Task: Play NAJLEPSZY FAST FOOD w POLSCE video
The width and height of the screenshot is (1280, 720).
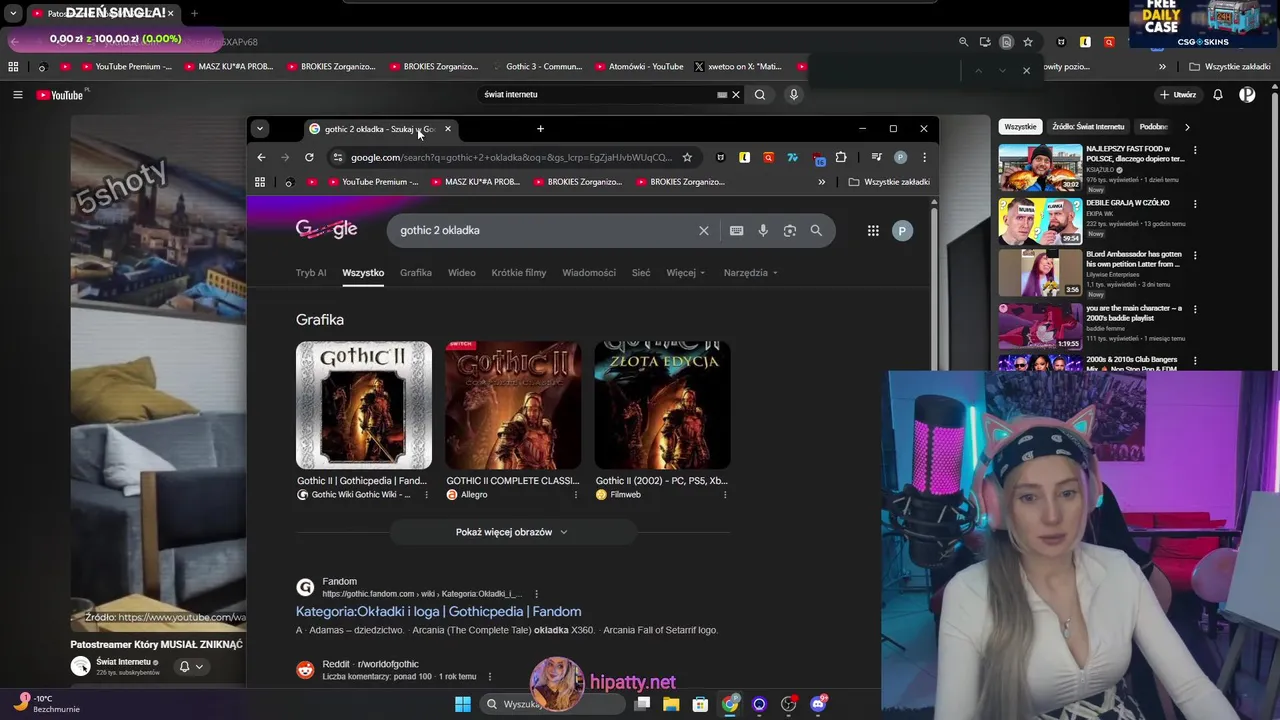Action: coord(1040,168)
